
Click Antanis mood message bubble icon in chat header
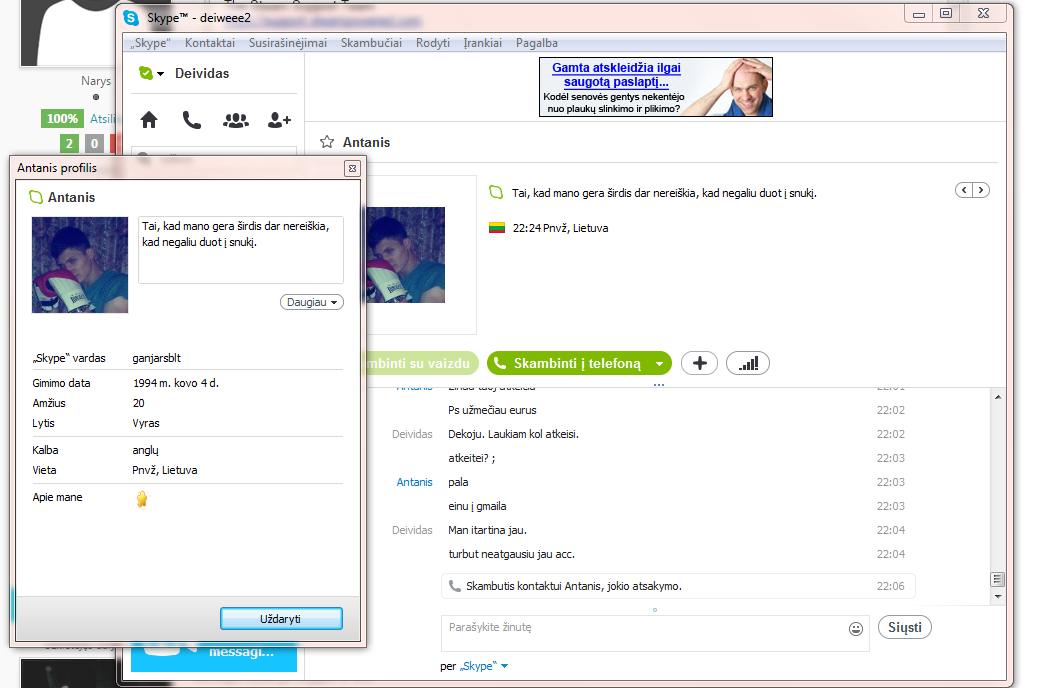[496, 192]
